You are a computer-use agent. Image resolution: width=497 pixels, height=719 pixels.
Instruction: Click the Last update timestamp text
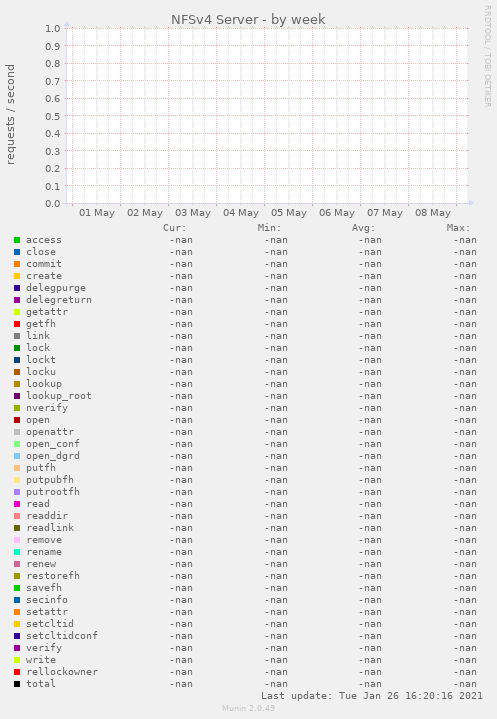tap(372, 696)
